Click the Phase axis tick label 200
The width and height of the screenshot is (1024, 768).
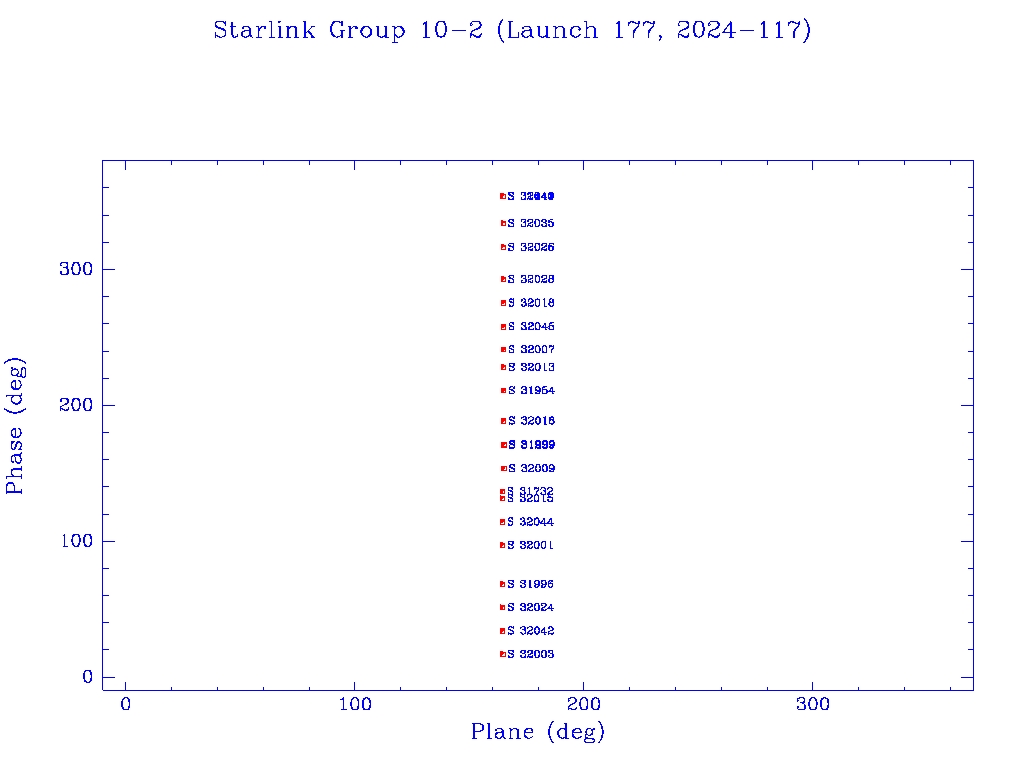click(76, 405)
